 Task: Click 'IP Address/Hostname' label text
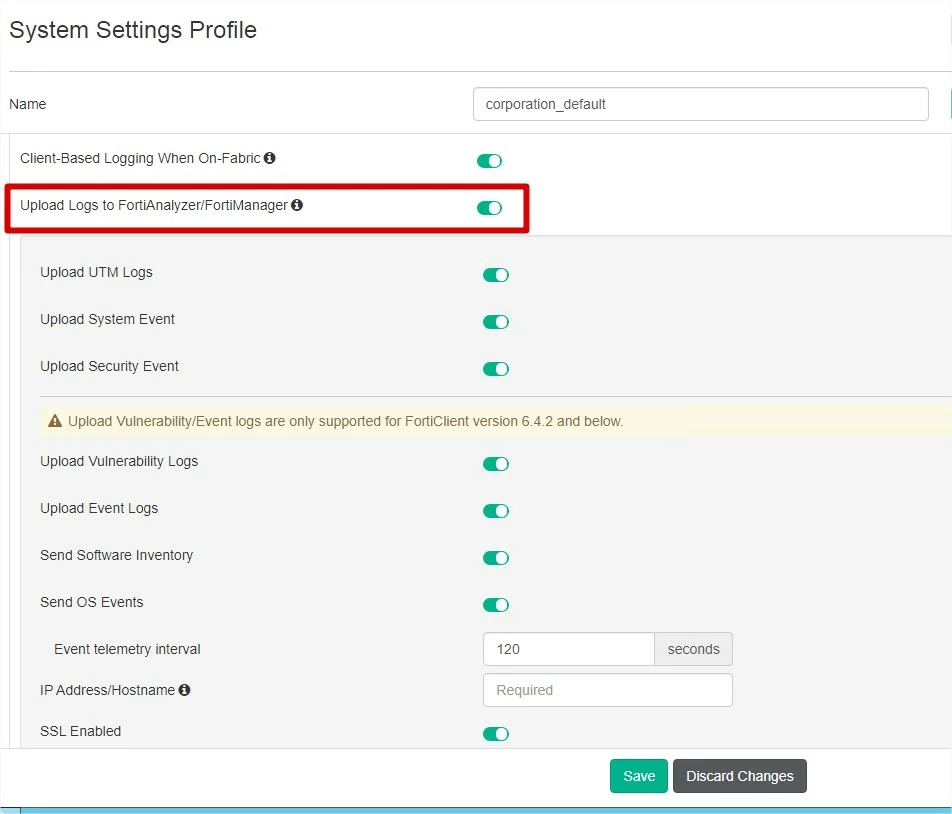click(107, 690)
